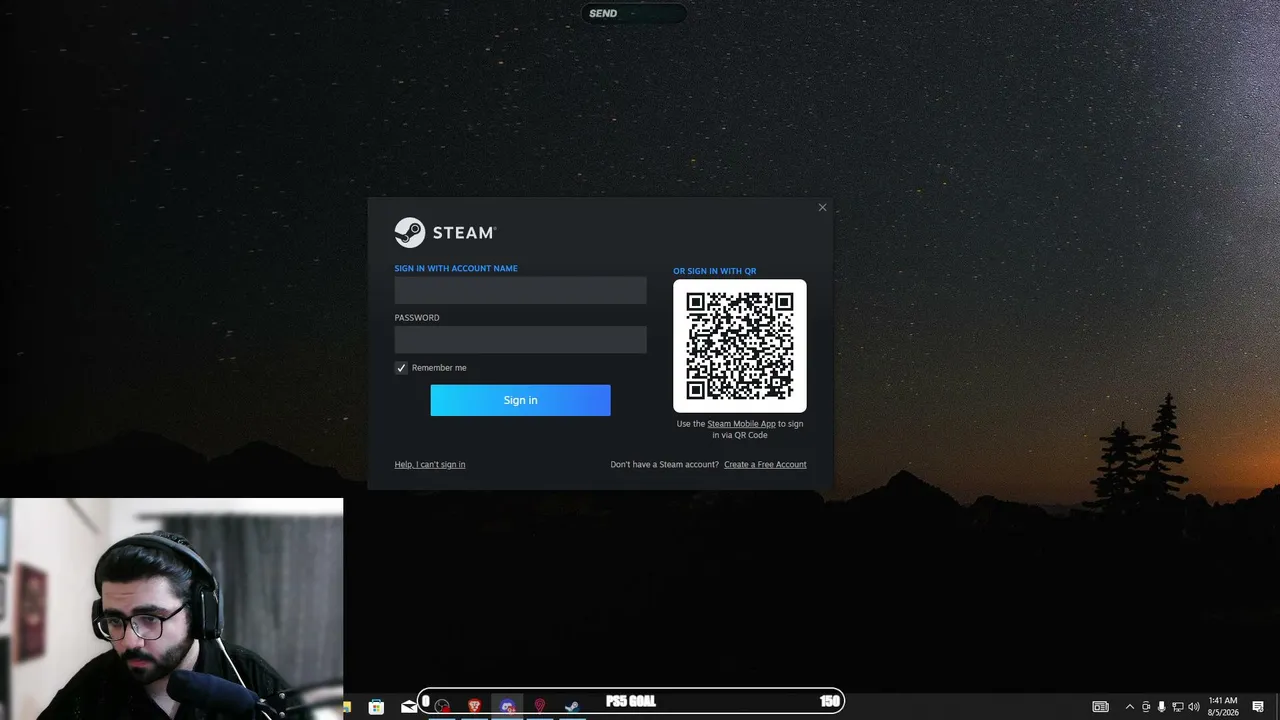Viewport: 1280px width, 720px height.
Task: Open the notification center icon
Action: coord(1258,707)
